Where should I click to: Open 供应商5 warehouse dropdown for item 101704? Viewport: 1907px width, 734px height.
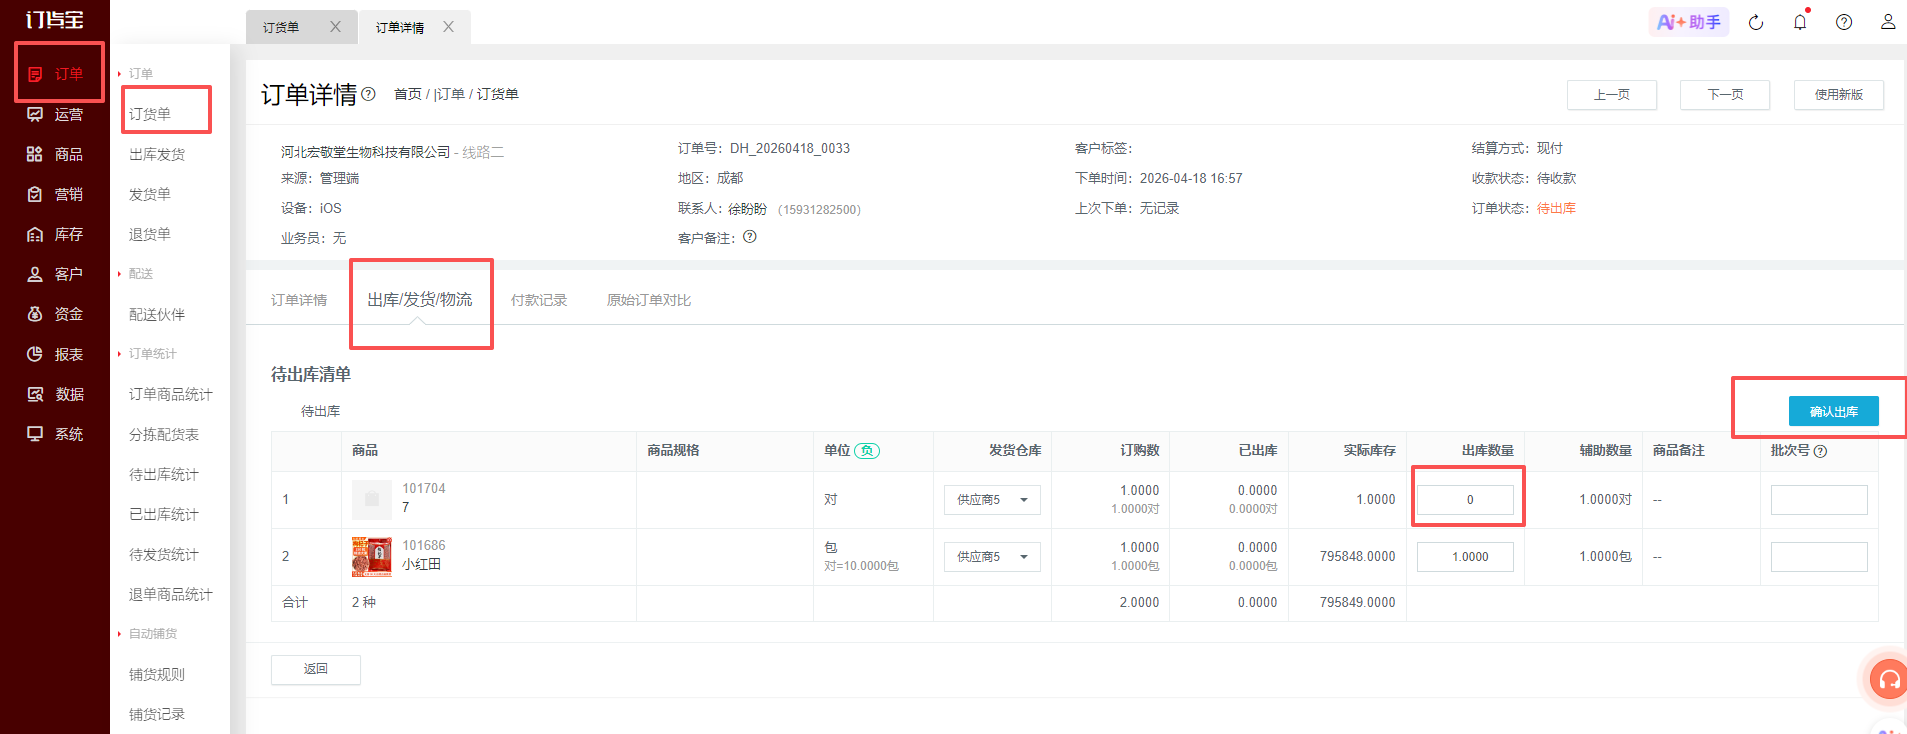coord(992,500)
